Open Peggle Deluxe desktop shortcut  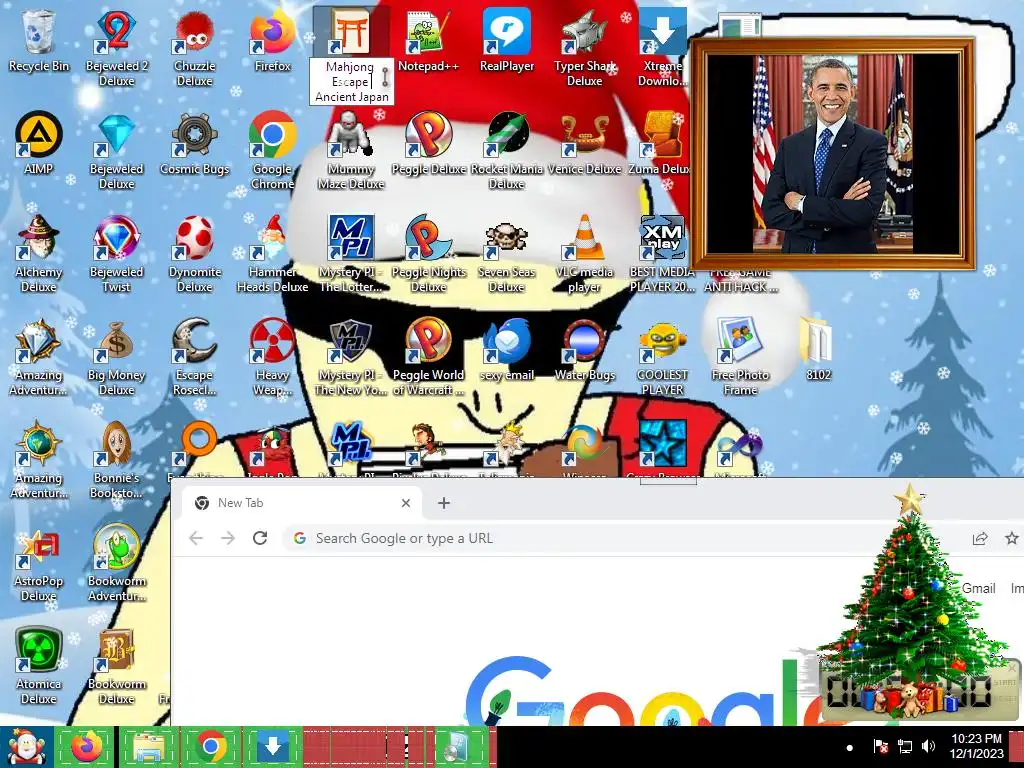tap(428, 144)
